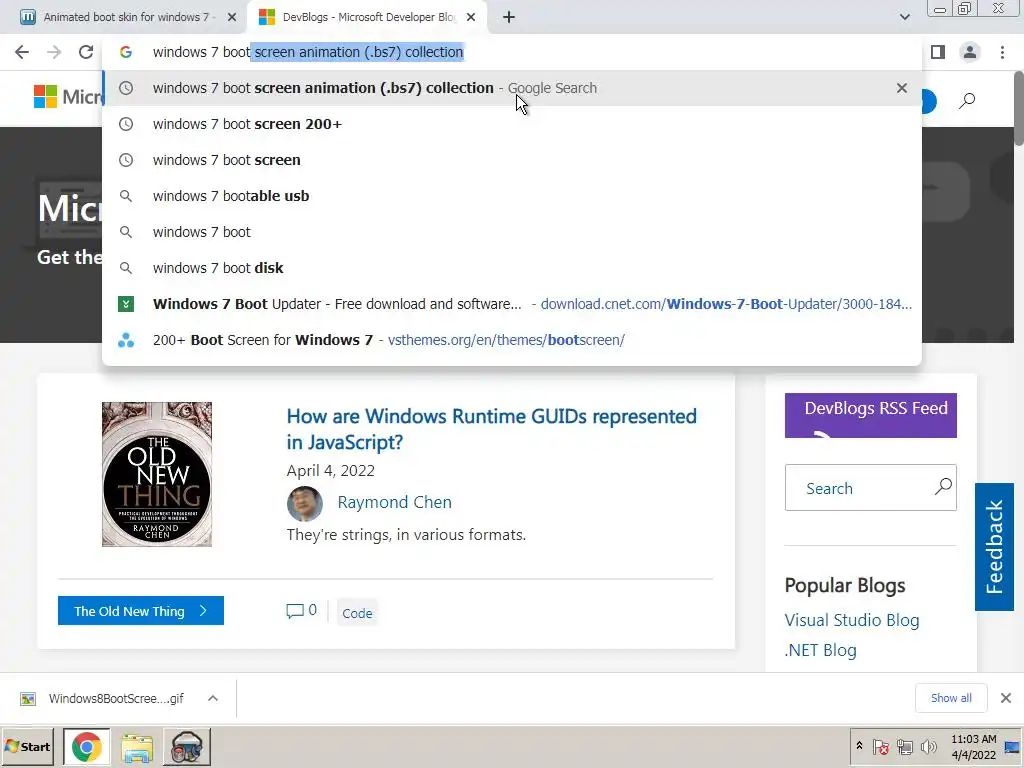Open the site search magnifier in header

[967, 101]
